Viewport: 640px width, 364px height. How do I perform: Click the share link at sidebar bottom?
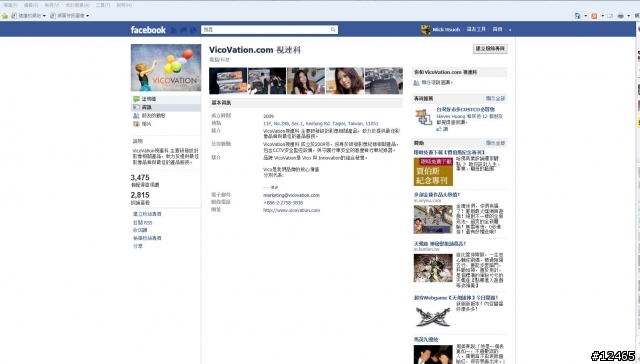tap(138, 246)
